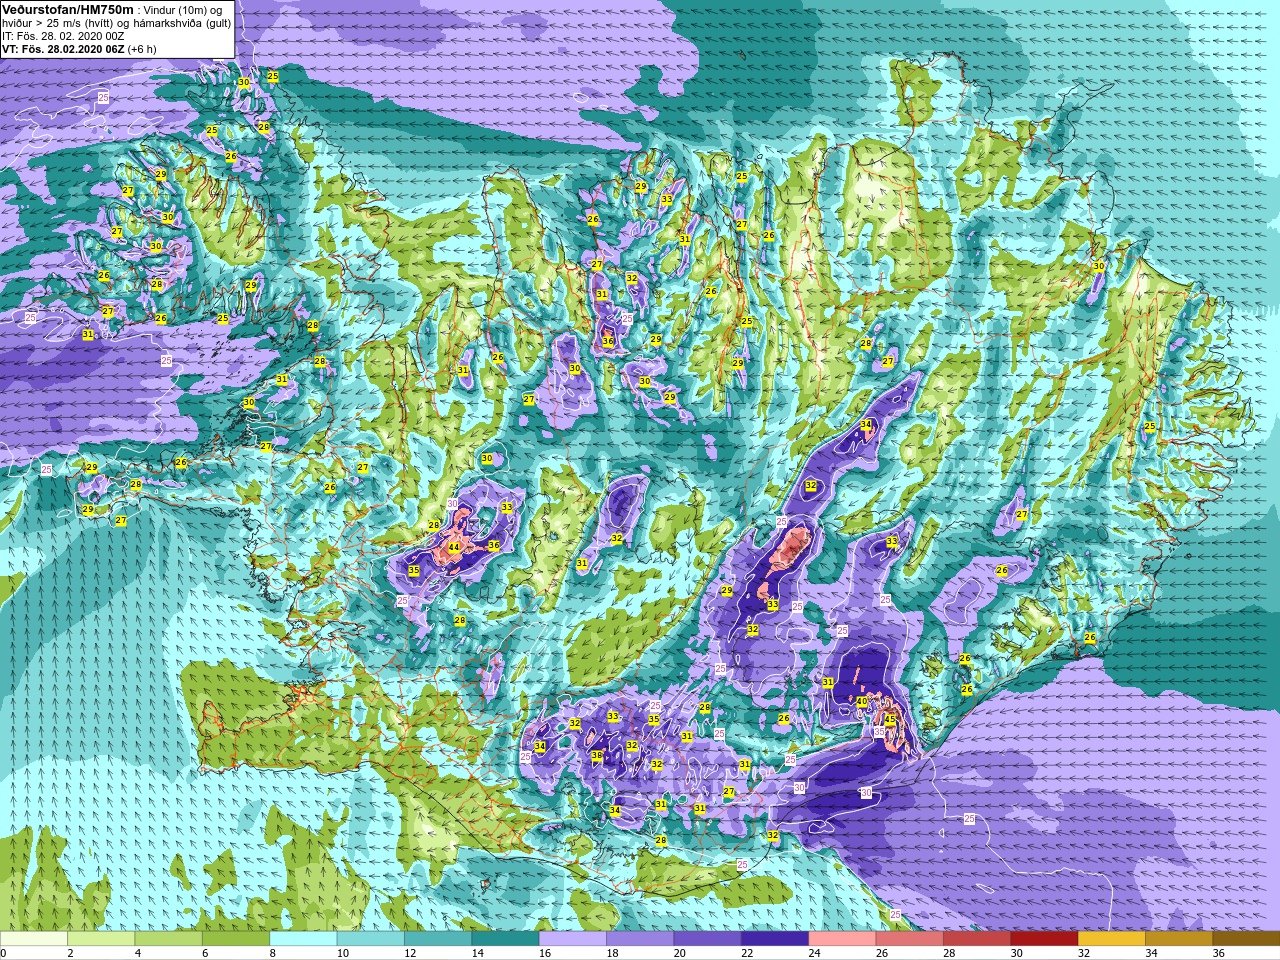Pick the 16–18 m/s lavender legend swatch
This screenshot has height=960, width=1280.
coord(572,939)
